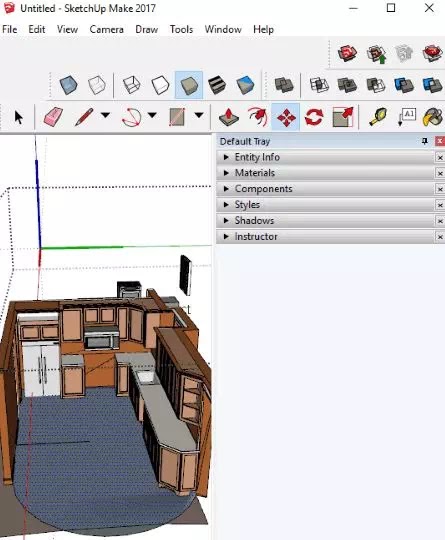The width and height of the screenshot is (445, 540).
Task: Open 3D Warehouse get models icon
Action: coord(347,53)
